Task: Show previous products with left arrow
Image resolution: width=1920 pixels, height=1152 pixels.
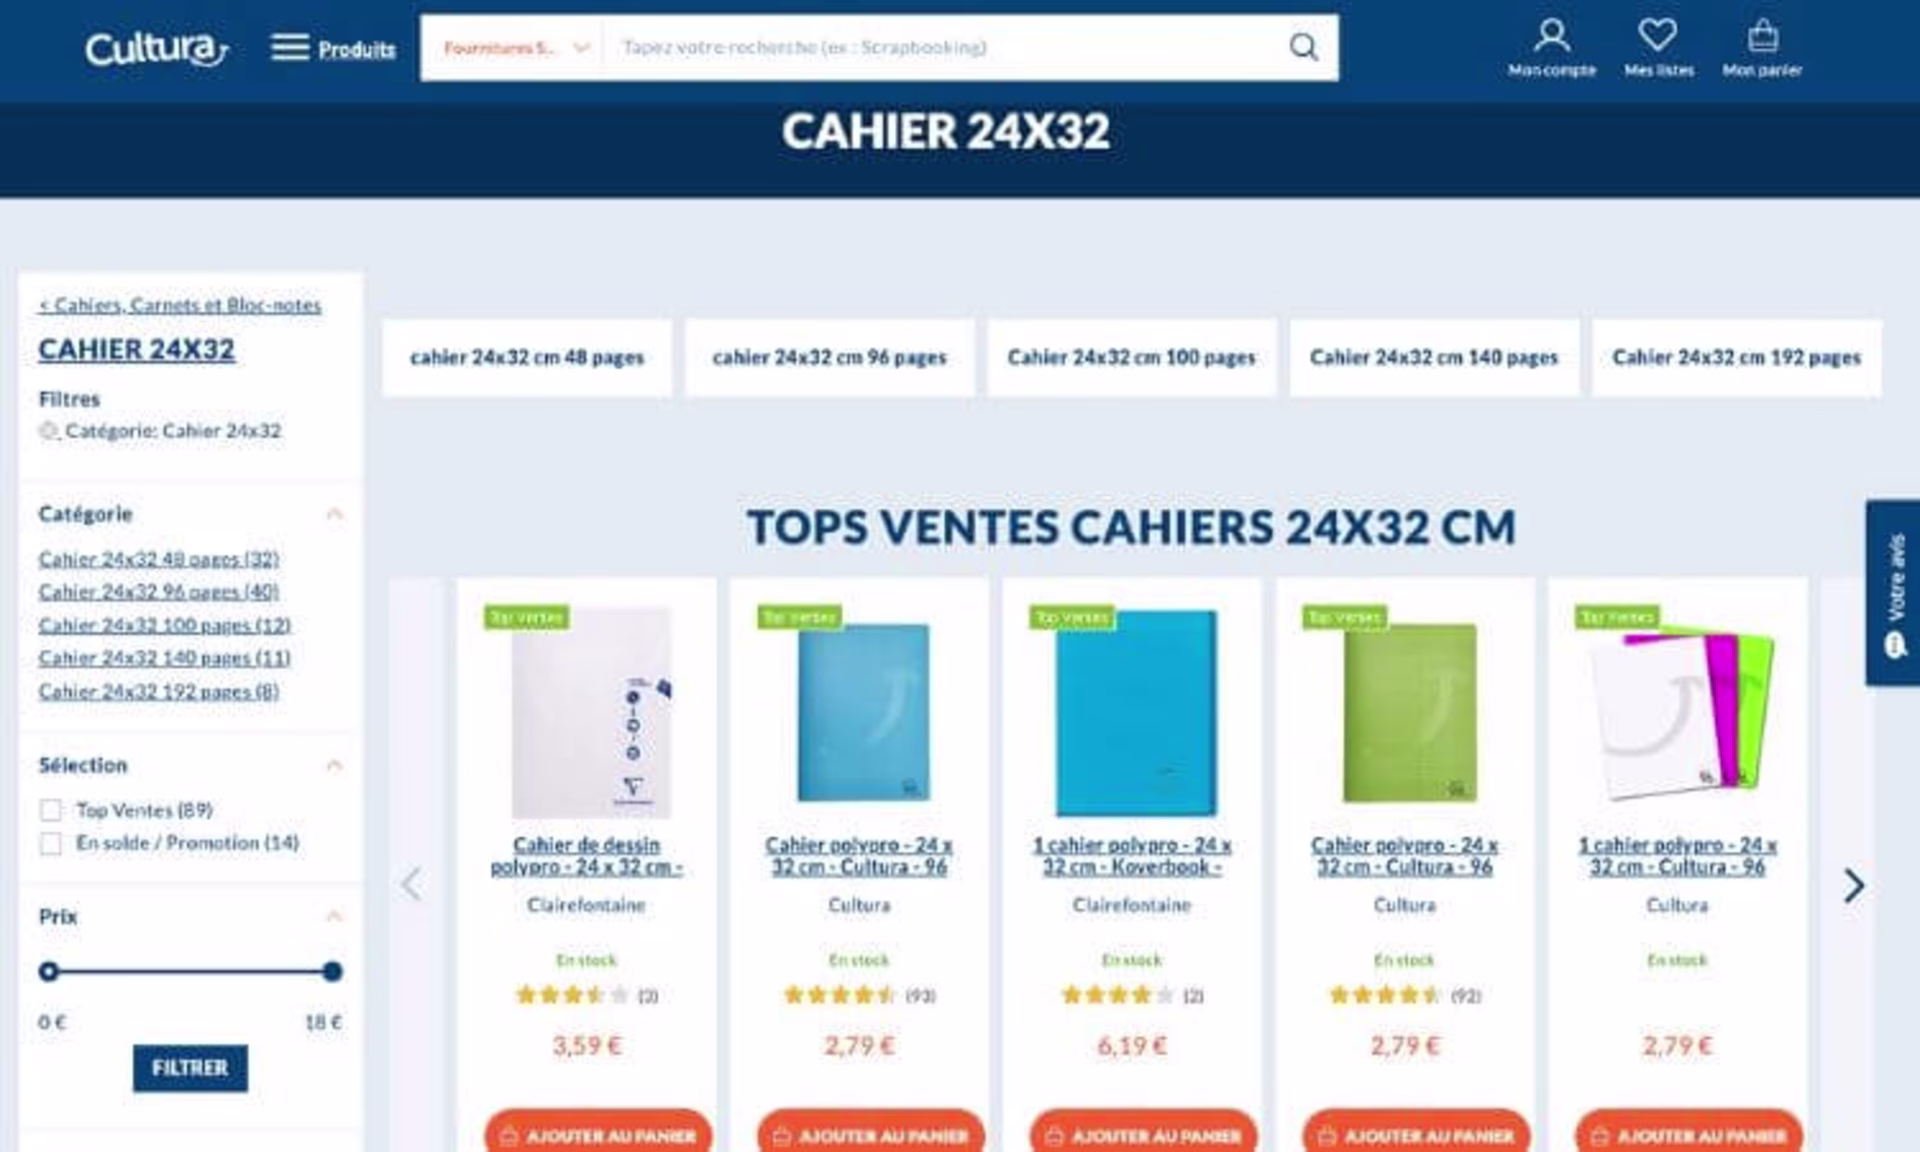Action: click(x=411, y=884)
